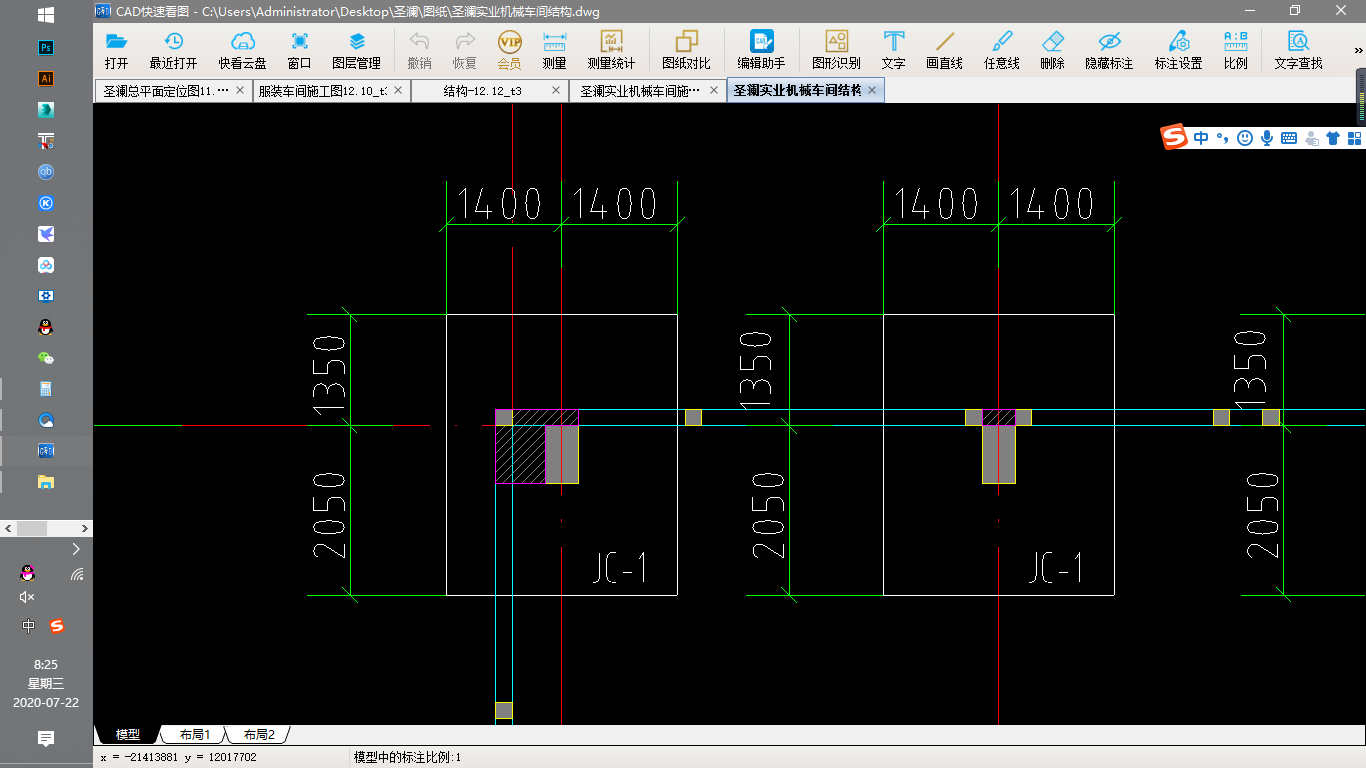Open Calculator from the taskbar
The image size is (1366, 768).
[x=46, y=389]
